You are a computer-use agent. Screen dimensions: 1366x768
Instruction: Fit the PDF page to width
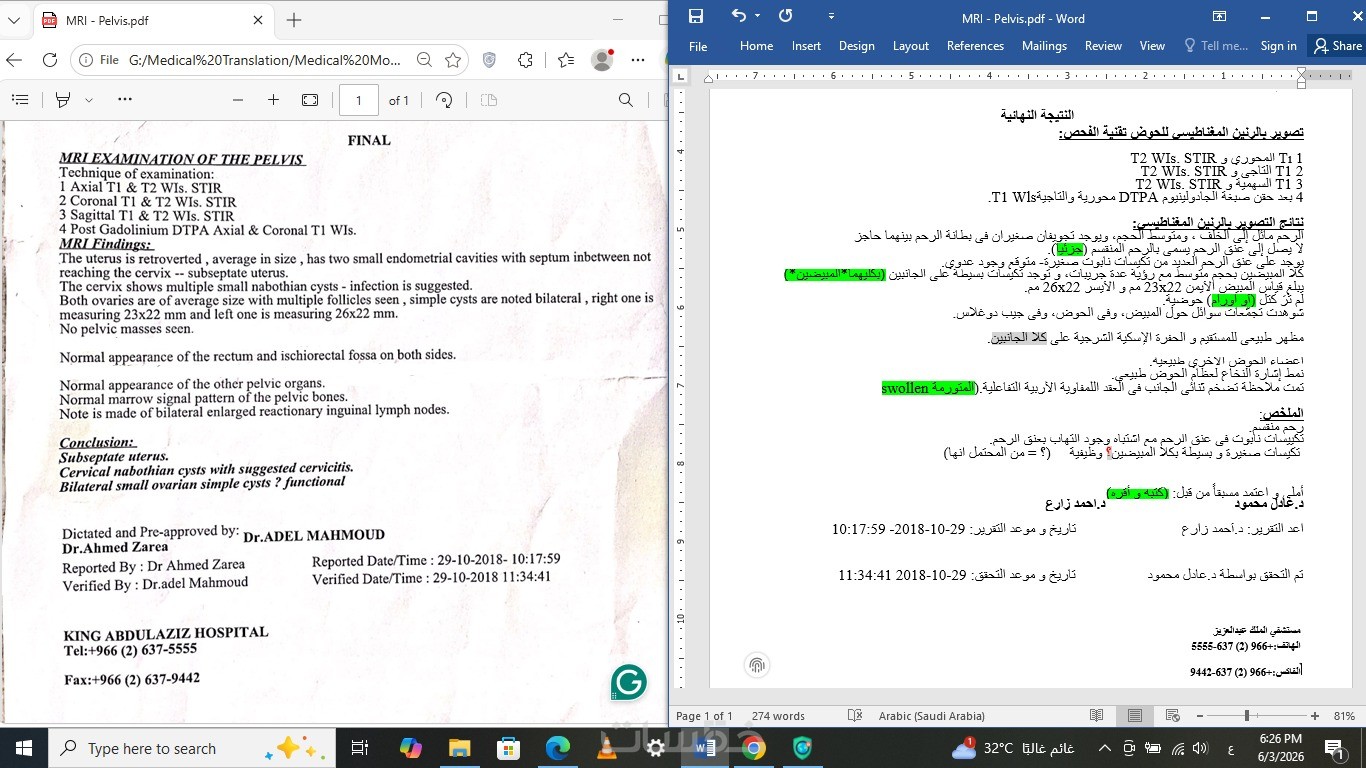coord(310,100)
